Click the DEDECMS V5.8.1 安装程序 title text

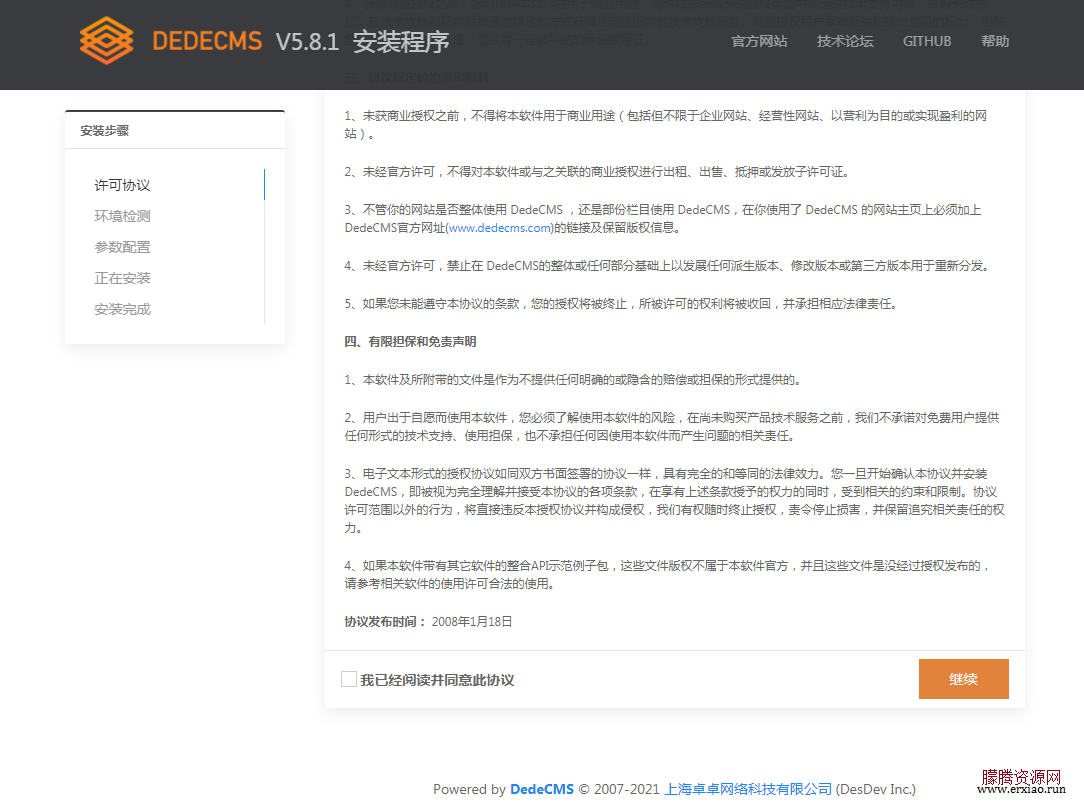[x=301, y=41]
